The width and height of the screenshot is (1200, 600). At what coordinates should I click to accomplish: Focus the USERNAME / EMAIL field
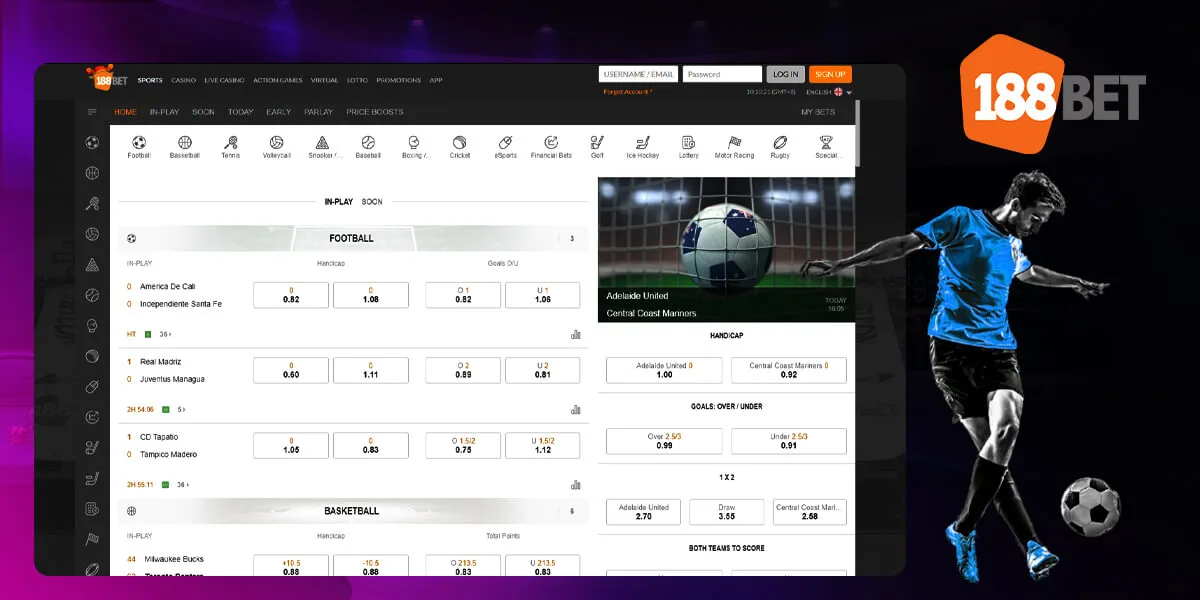[x=638, y=74]
